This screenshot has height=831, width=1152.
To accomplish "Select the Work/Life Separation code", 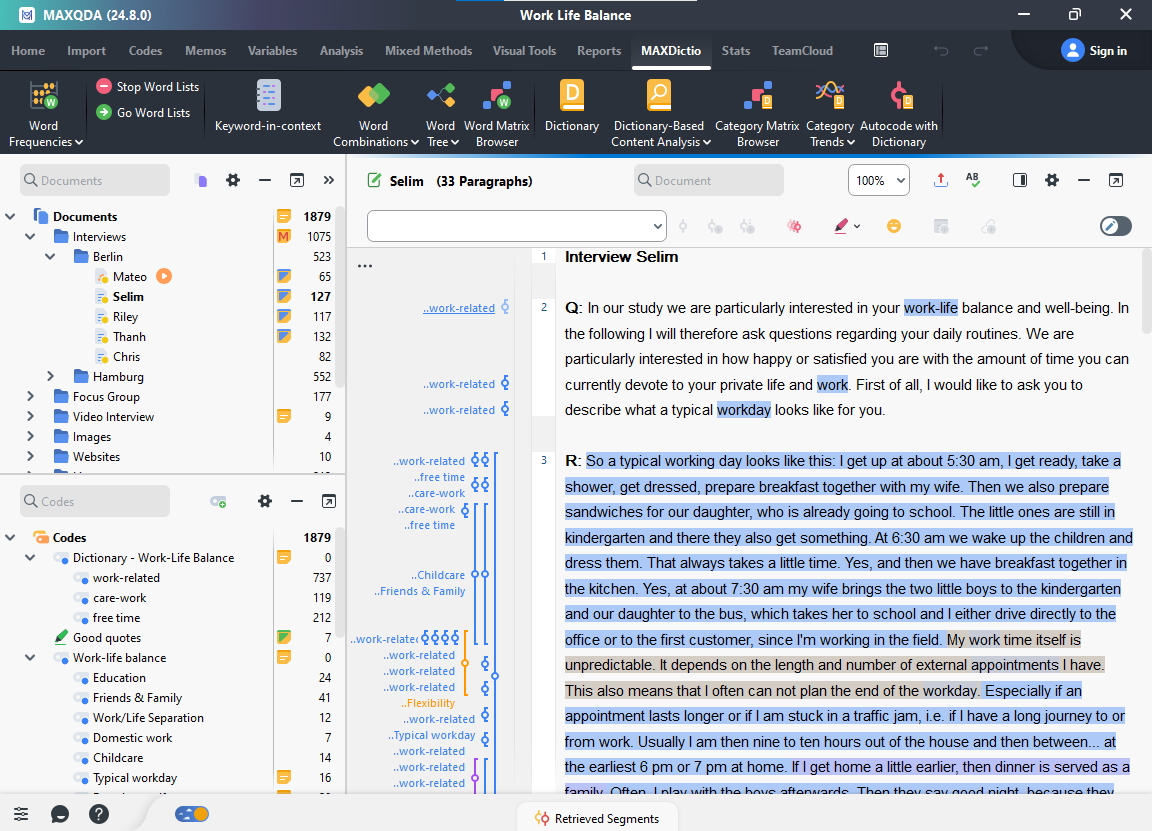I will click(x=148, y=718).
